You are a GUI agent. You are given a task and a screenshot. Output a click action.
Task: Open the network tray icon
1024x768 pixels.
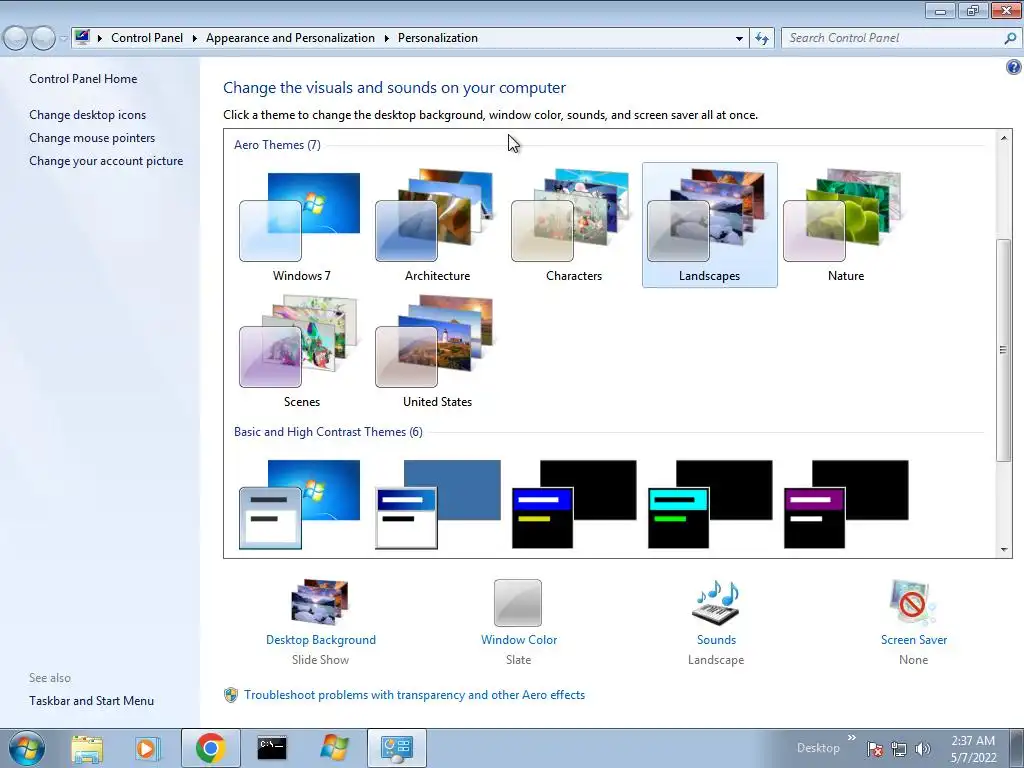pyautogui.click(x=899, y=749)
